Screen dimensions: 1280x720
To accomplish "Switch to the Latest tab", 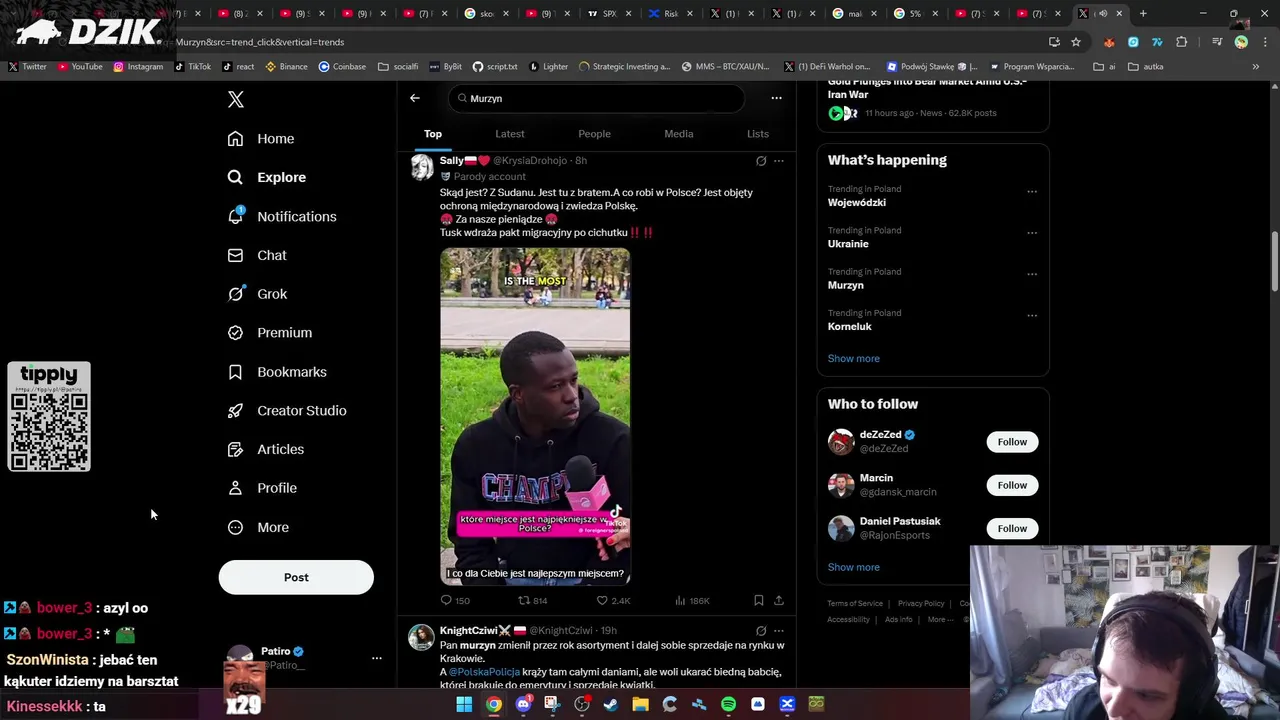I will pyautogui.click(x=510, y=134).
